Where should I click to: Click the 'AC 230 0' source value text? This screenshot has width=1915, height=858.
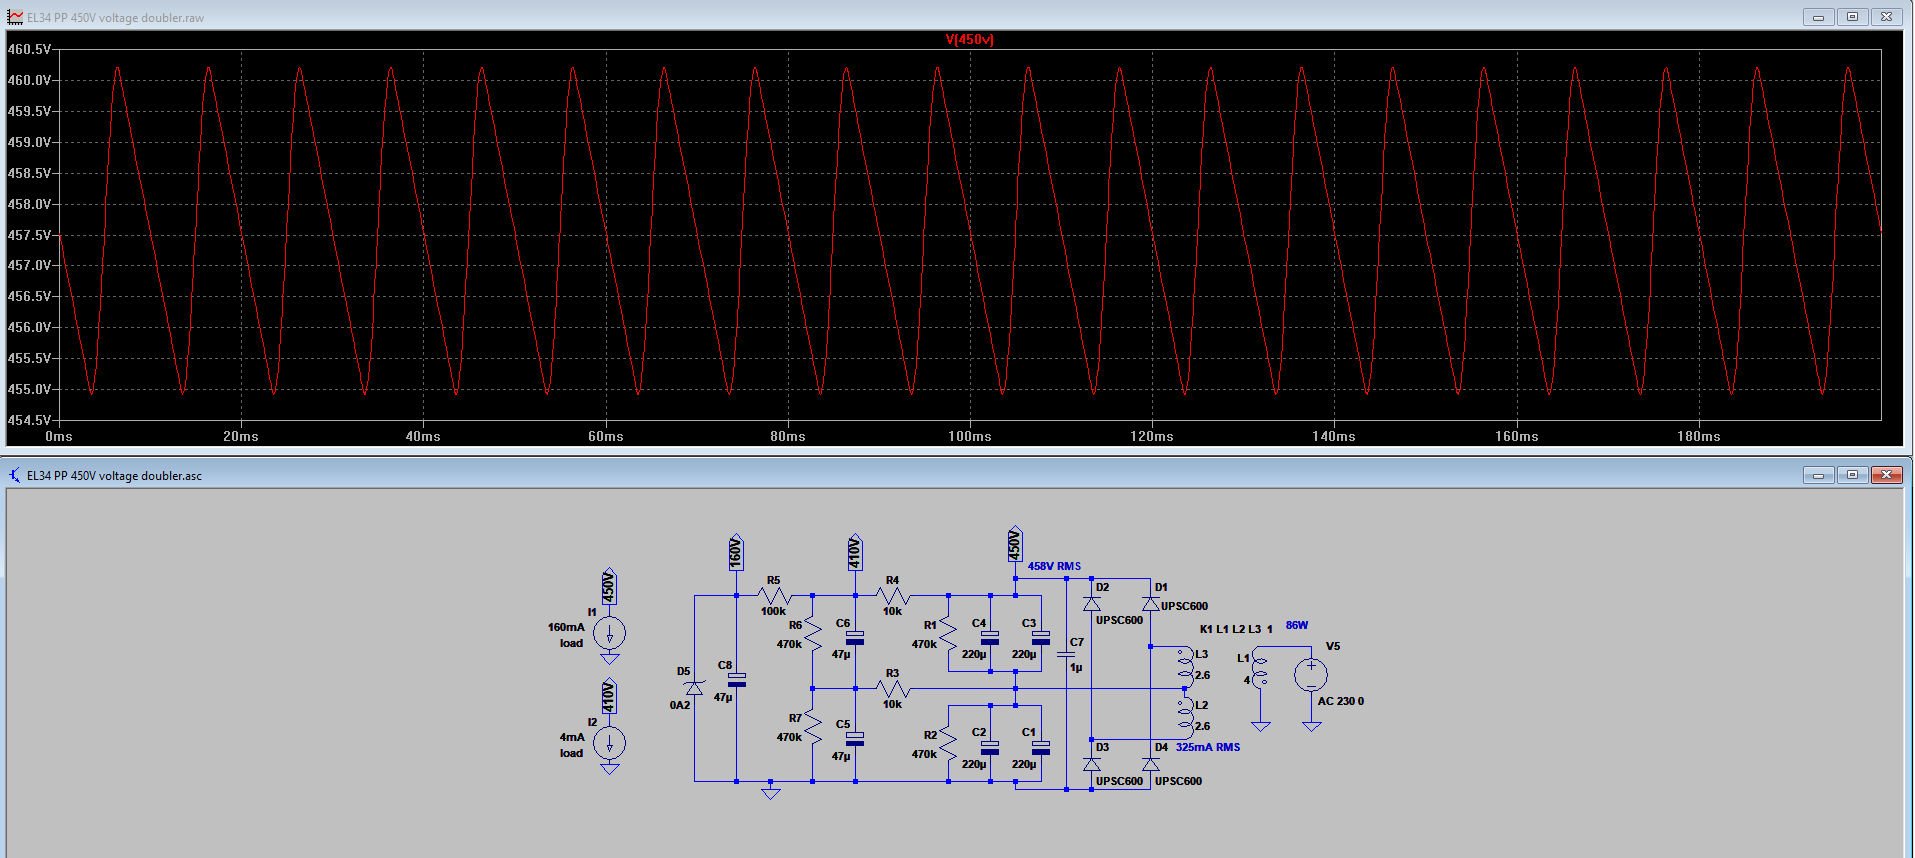[x=1340, y=701]
